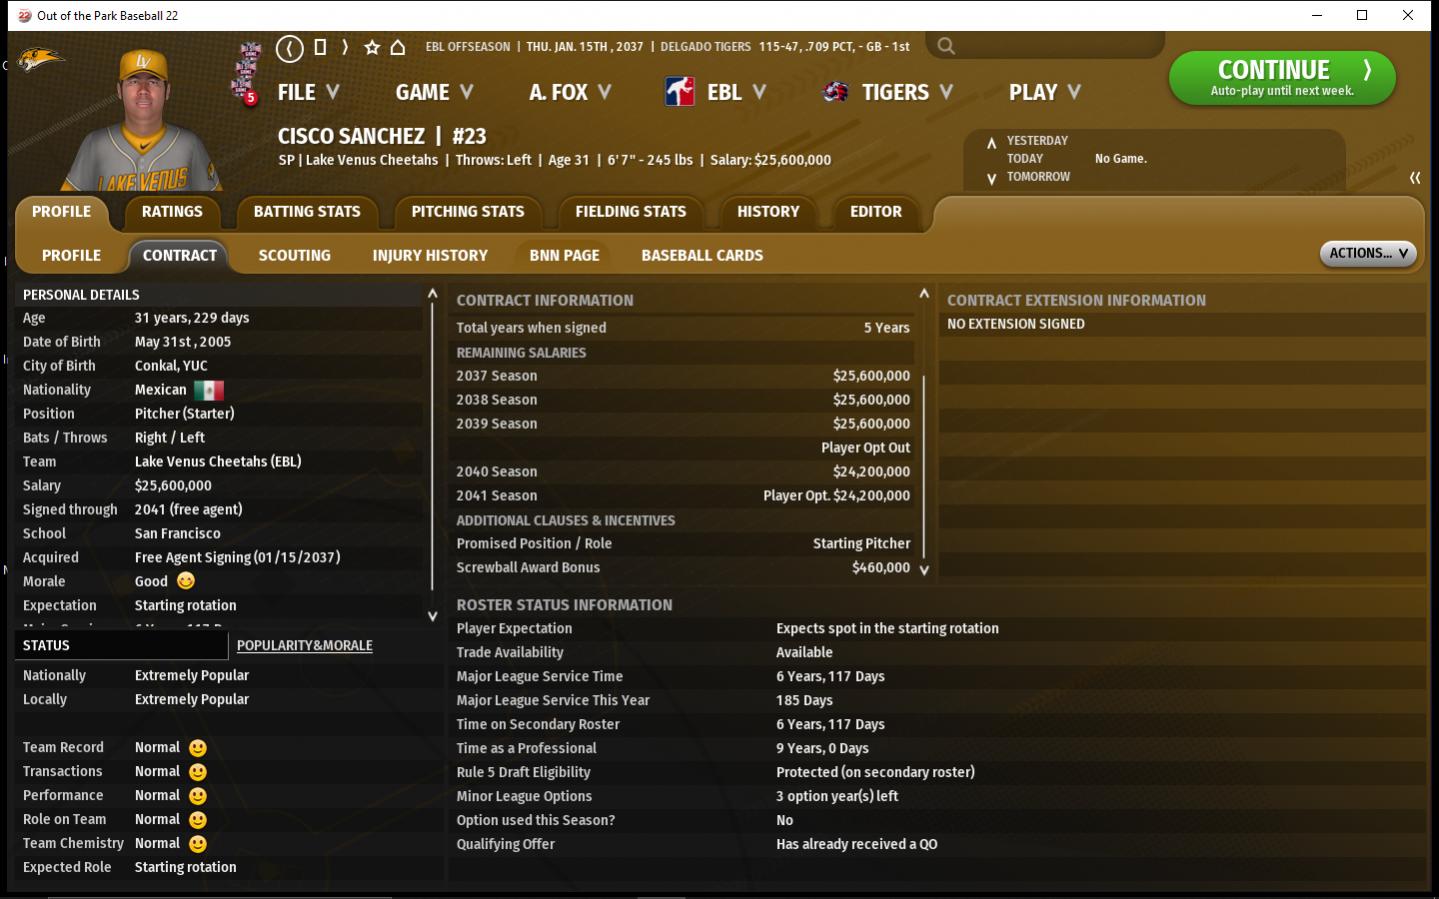Click the OOTP app icon in title bar
Screen dimensions: 1439x899
[x=24, y=16]
